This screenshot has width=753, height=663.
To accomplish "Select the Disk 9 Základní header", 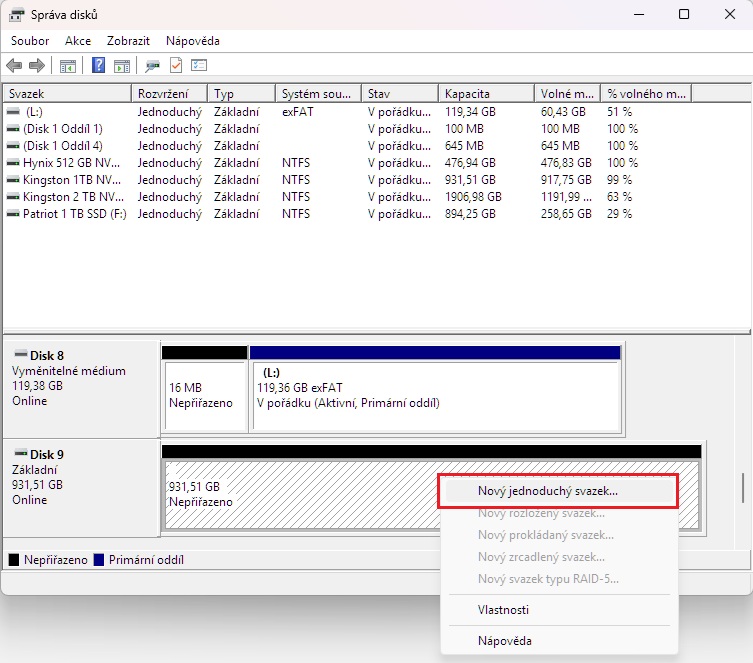I will click(x=81, y=488).
